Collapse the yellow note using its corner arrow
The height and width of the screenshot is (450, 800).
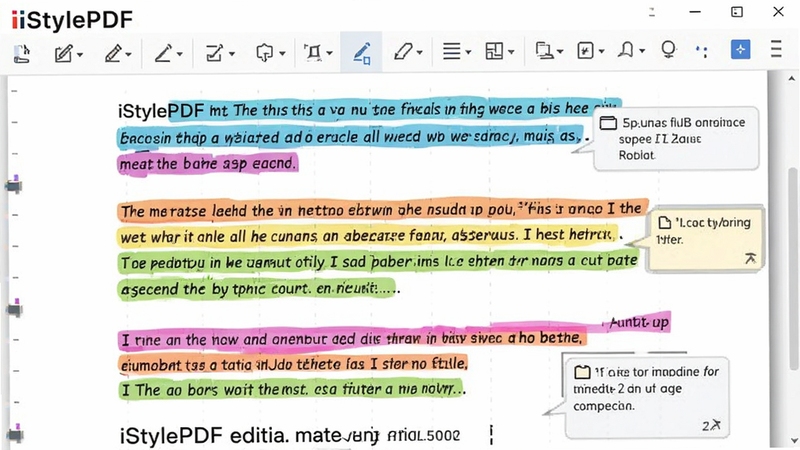[751, 258]
